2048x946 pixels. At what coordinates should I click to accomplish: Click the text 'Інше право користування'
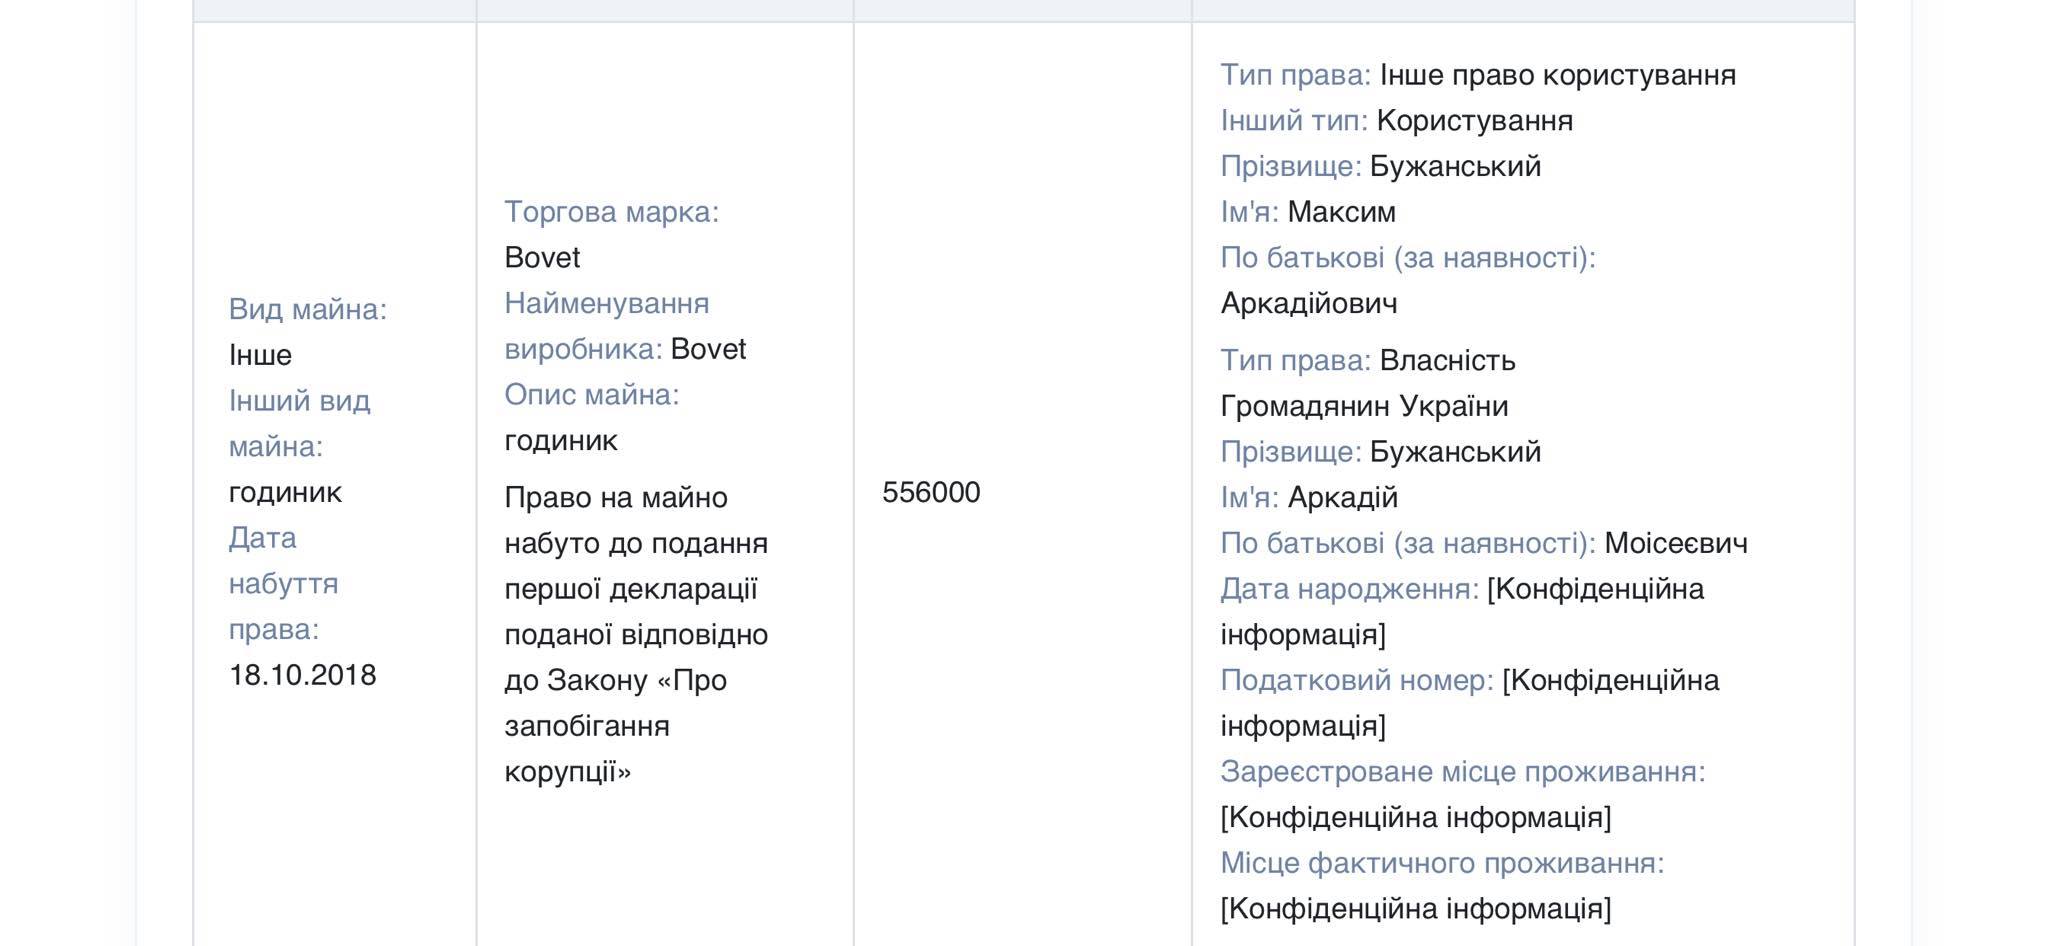pyautogui.click(x=1557, y=75)
